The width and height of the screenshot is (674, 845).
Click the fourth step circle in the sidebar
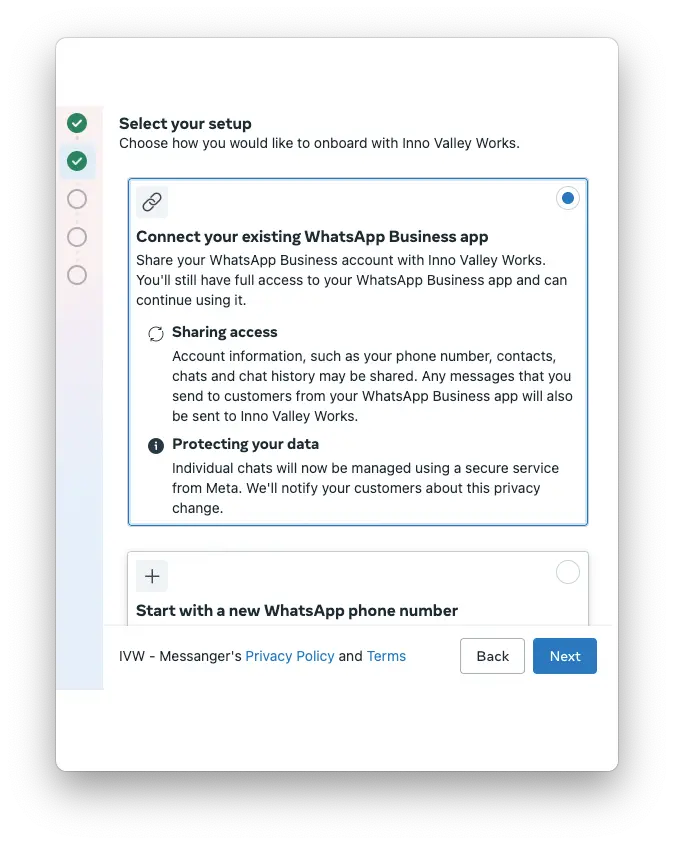tap(77, 237)
